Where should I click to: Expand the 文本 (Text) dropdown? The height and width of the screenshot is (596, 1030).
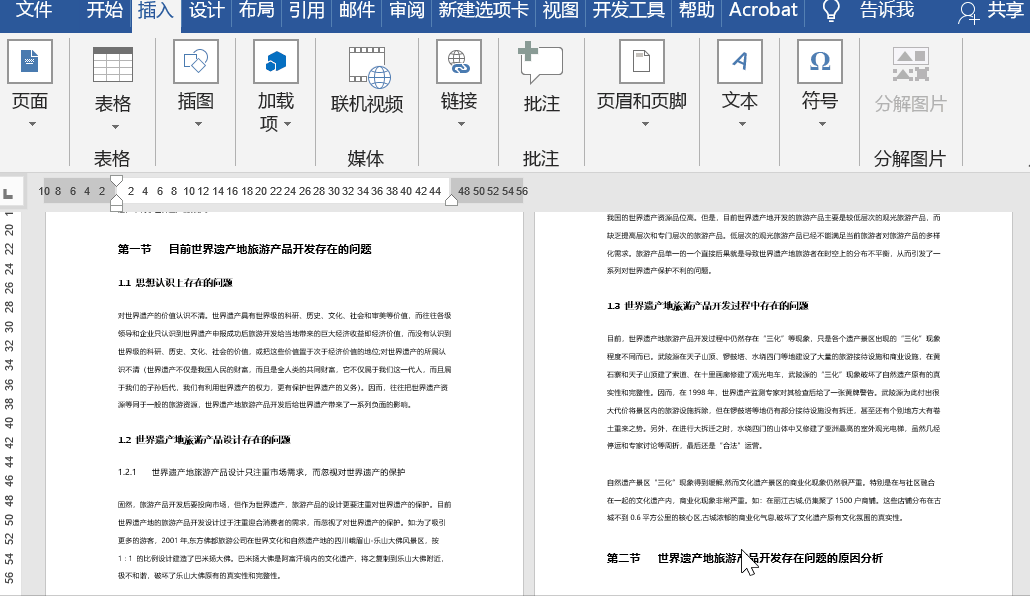[x=740, y=84]
